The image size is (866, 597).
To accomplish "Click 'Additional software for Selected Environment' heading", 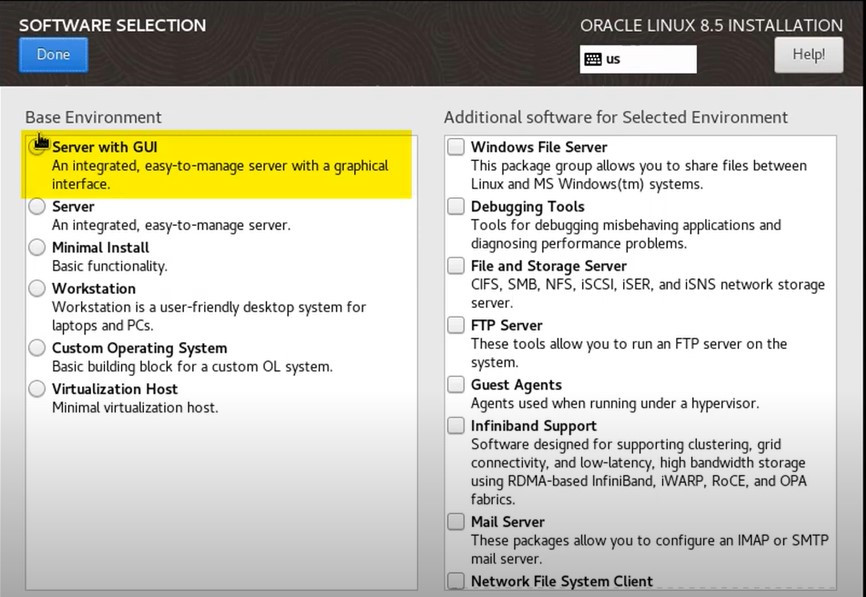I will pos(616,117).
